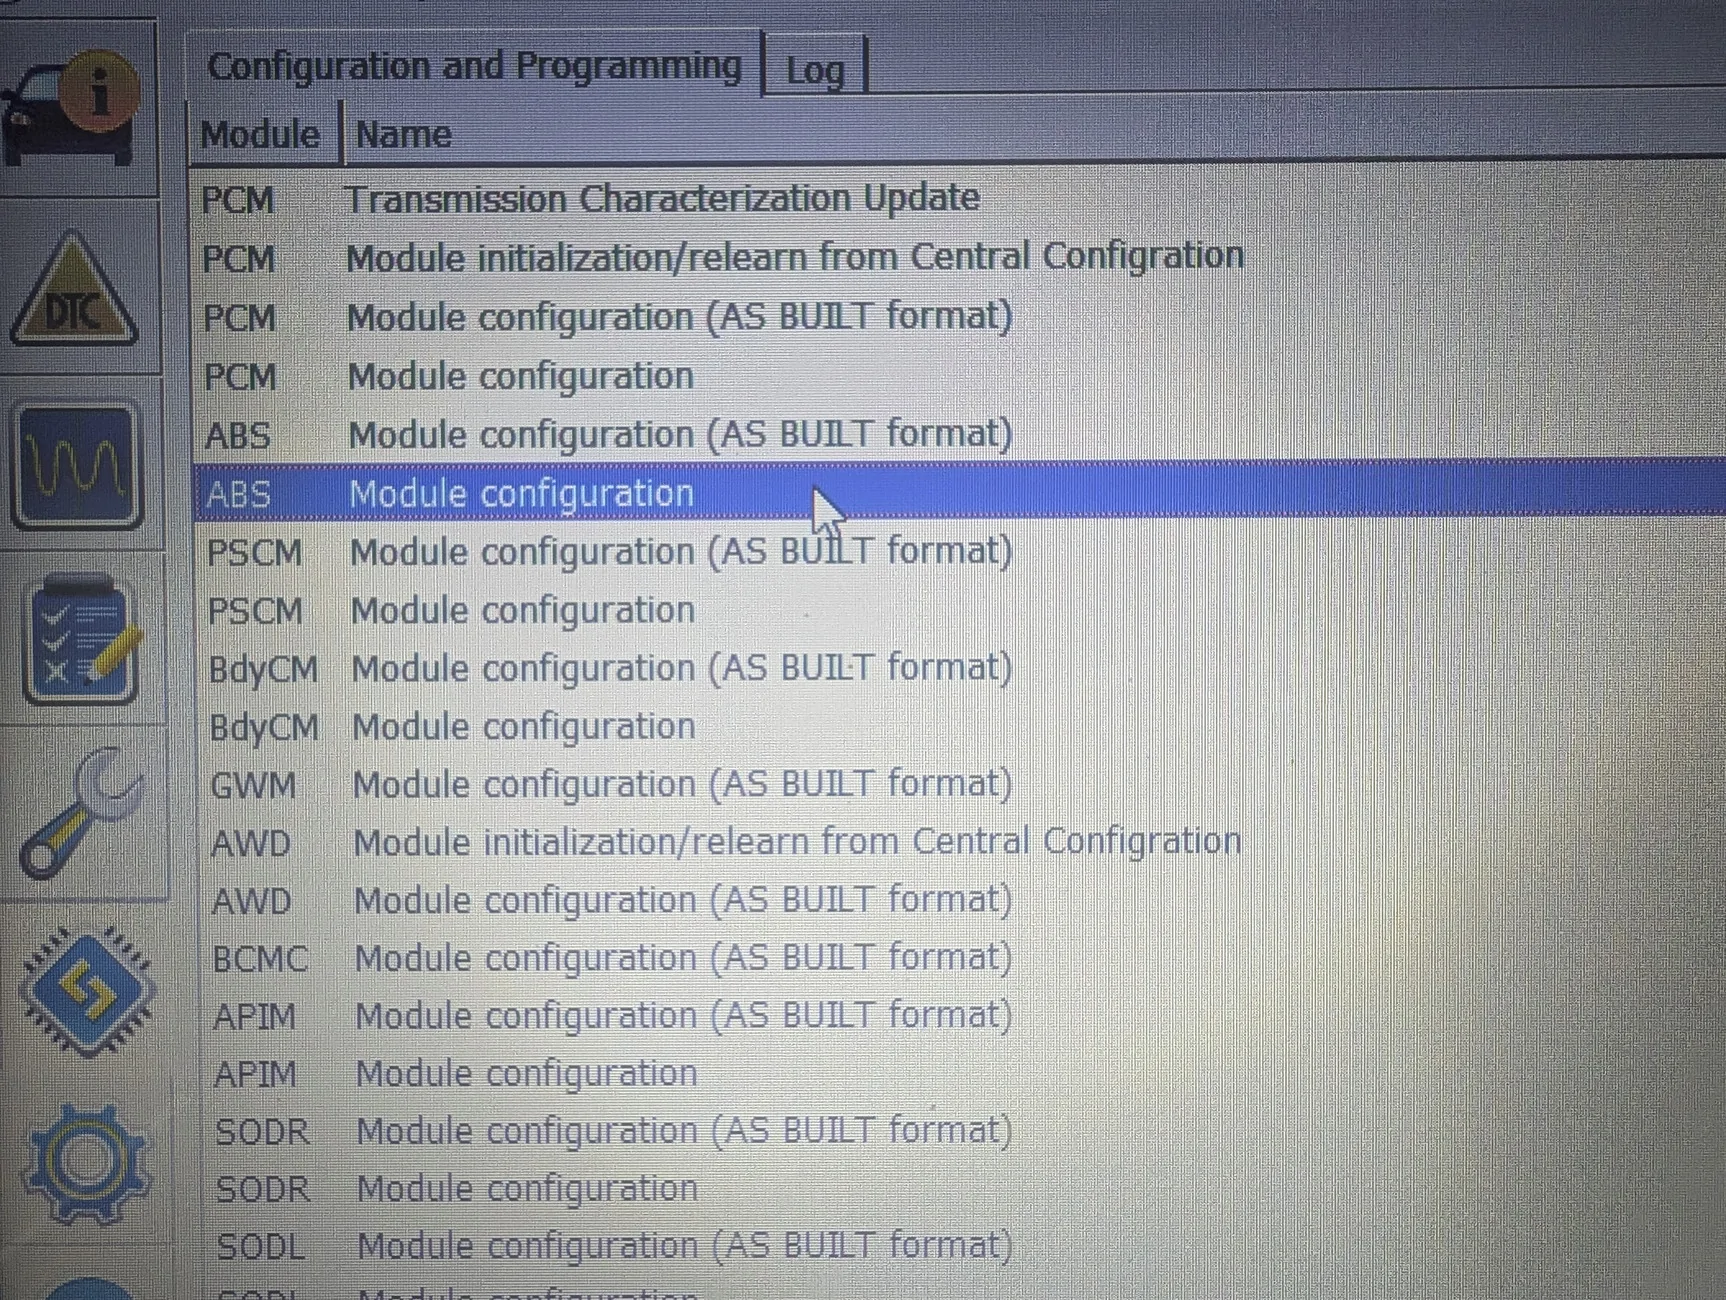This screenshot has height=1300, width=1726.
Task: Select ABS Module configuration (AS BUILT format)
Action: tap(958, 434)
